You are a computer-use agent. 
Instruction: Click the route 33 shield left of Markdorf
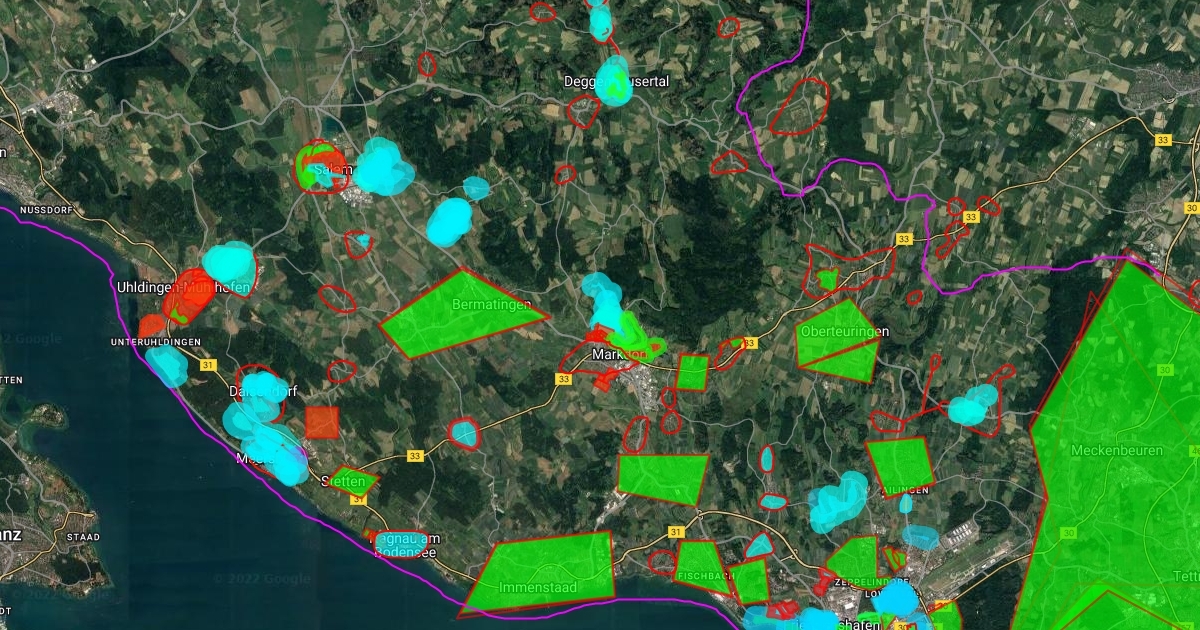click(564, 379)
